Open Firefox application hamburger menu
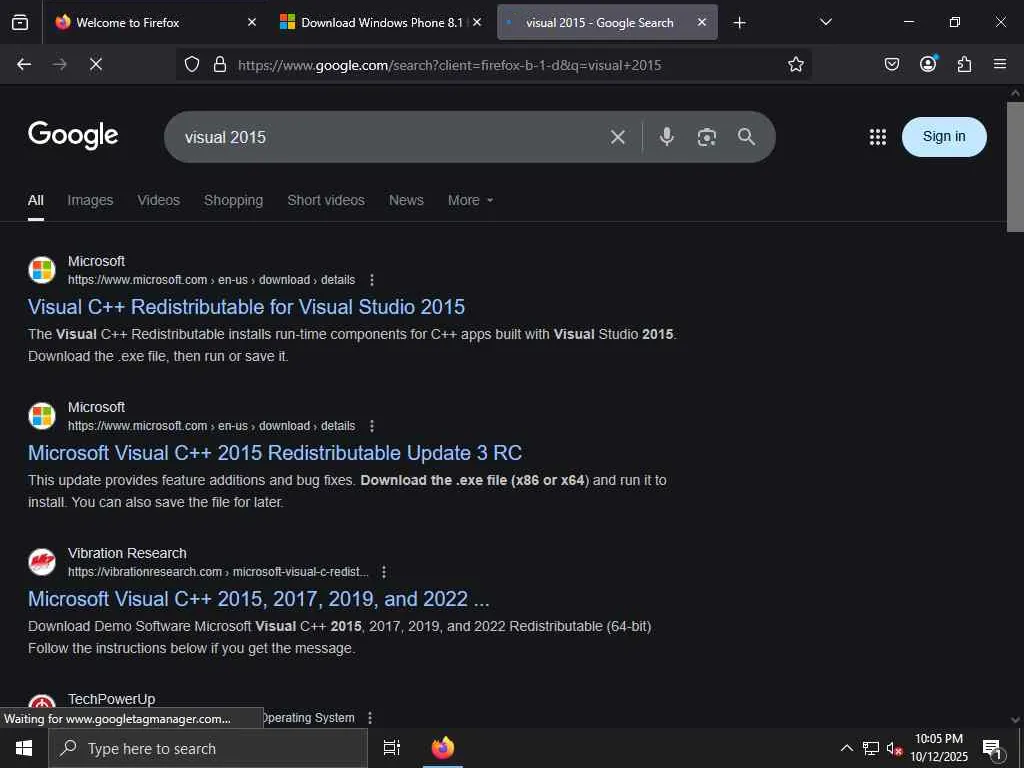 1000,64
